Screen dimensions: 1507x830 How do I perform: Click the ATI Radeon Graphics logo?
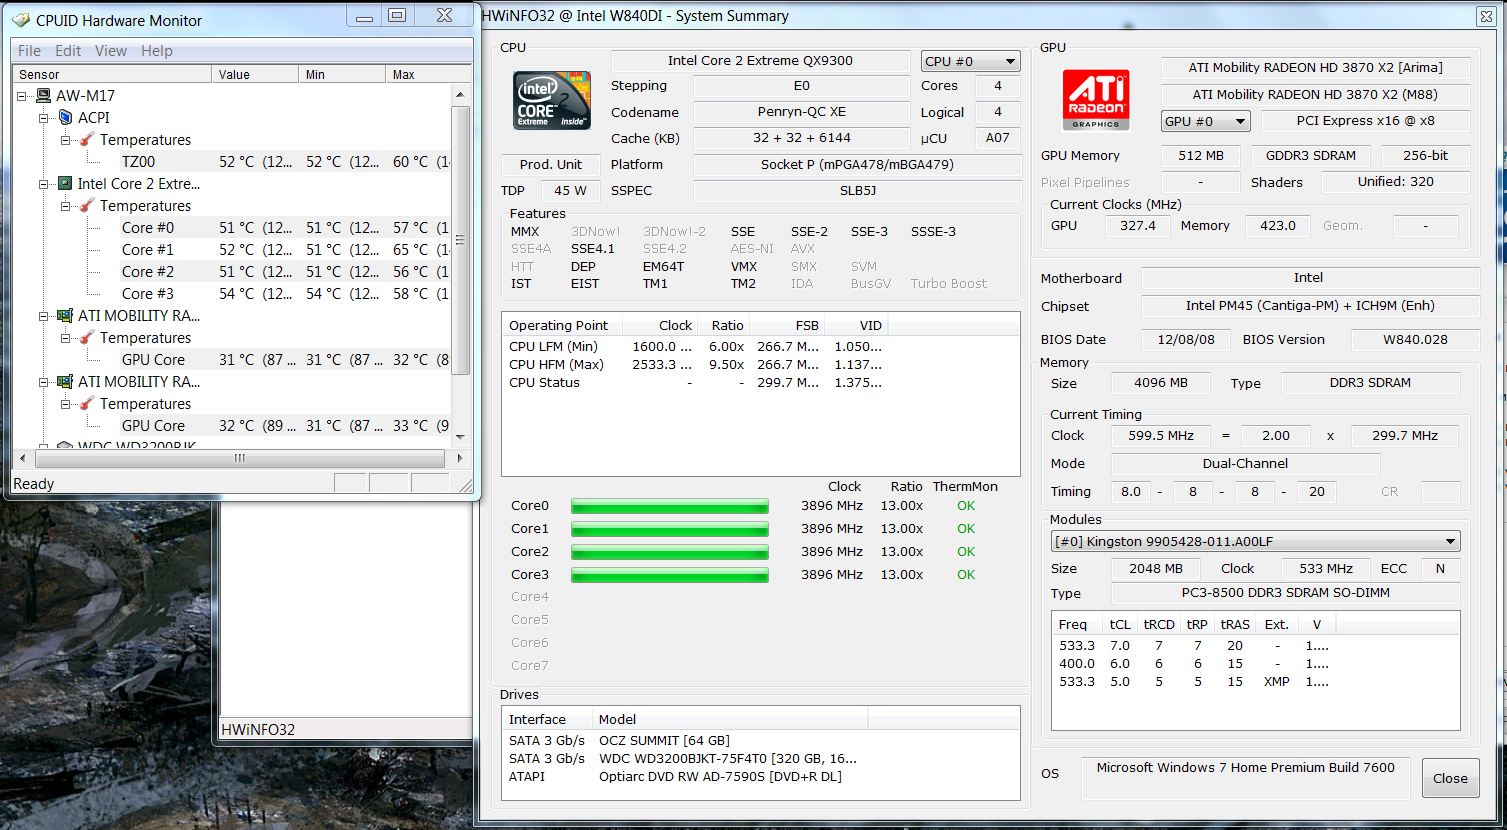coord(1096,100)
